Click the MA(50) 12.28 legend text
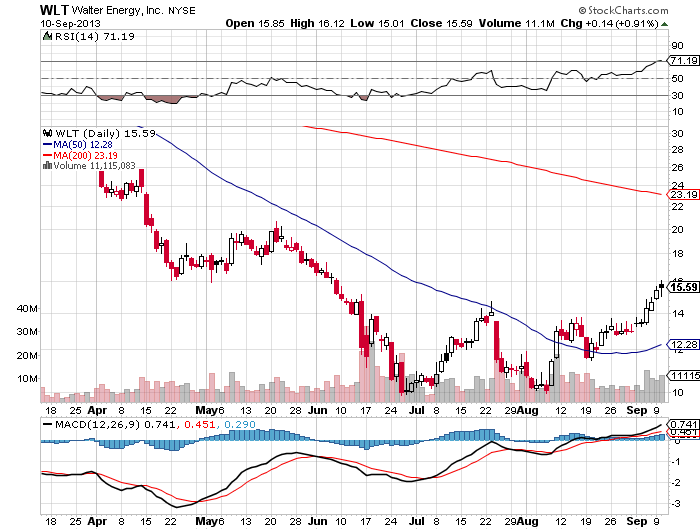700x530 pixels. [x=83, y=145]
